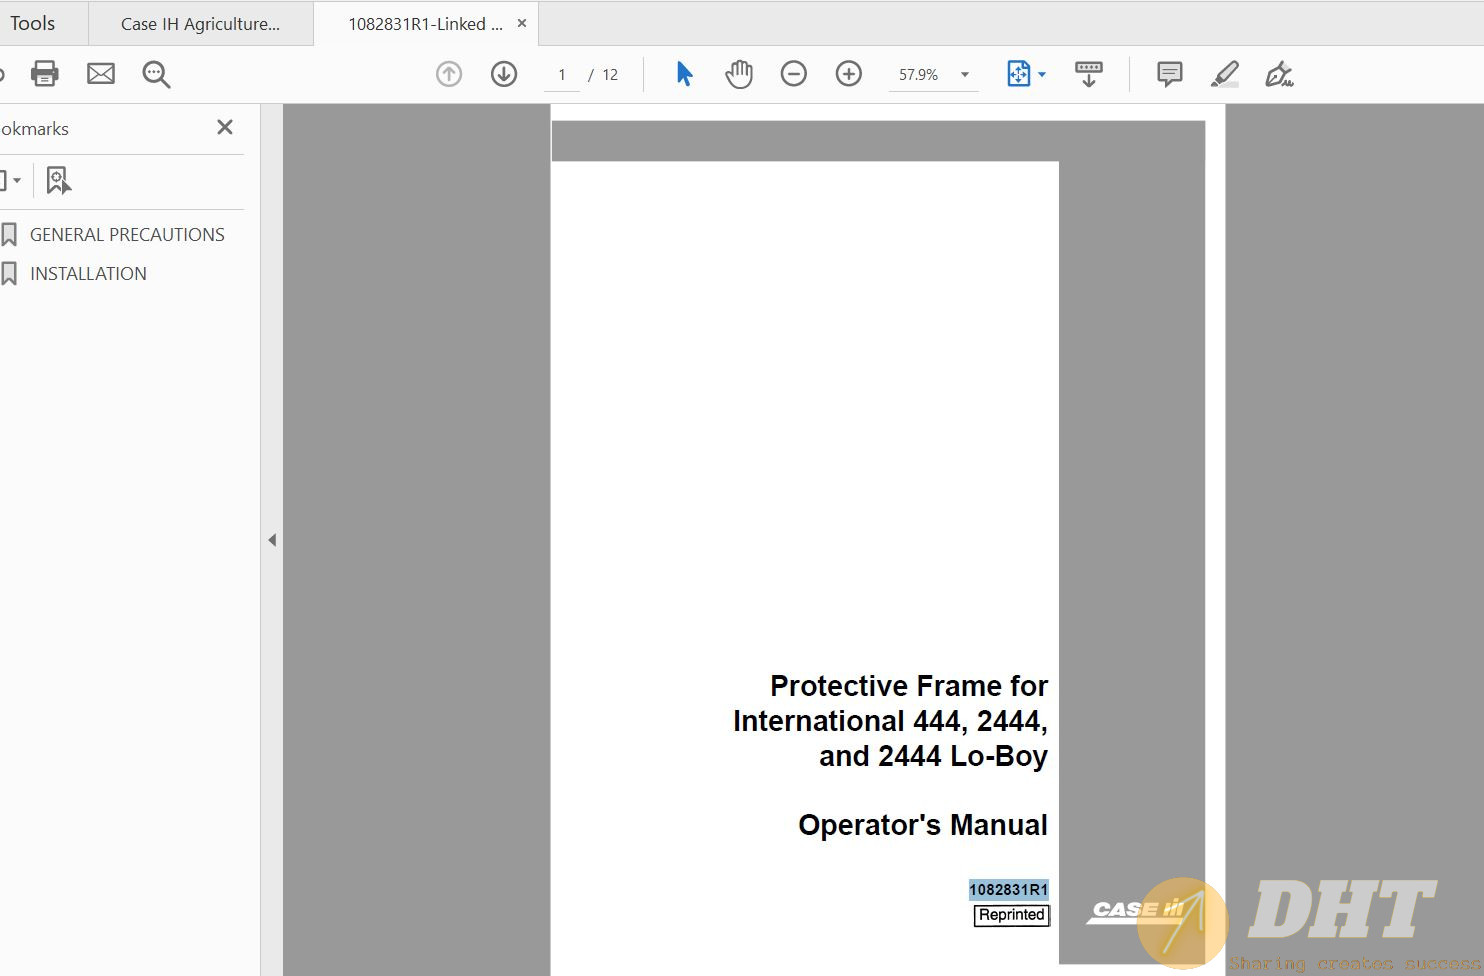The height and width of the screenshot is (976, 1484).
Task: Click the email envelope icon
Action: point(101,74)
